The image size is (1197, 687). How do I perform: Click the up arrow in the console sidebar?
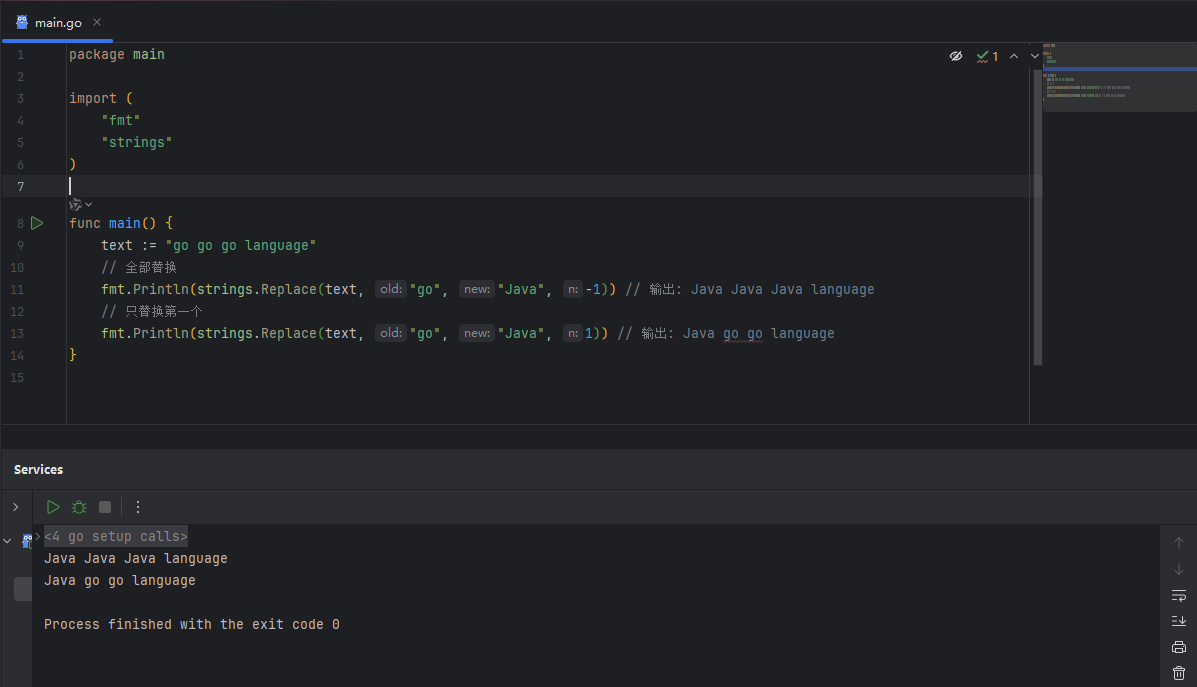pyautogui.click(x=1179, y=543)
